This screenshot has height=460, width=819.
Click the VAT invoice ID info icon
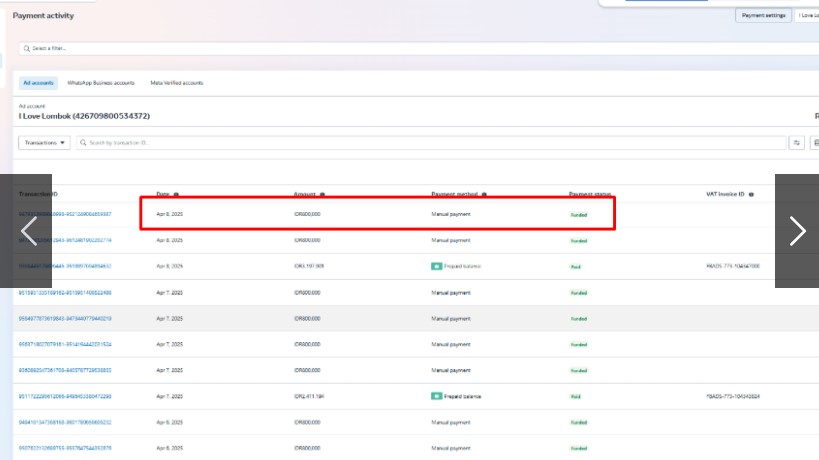[x=751, y=194]
